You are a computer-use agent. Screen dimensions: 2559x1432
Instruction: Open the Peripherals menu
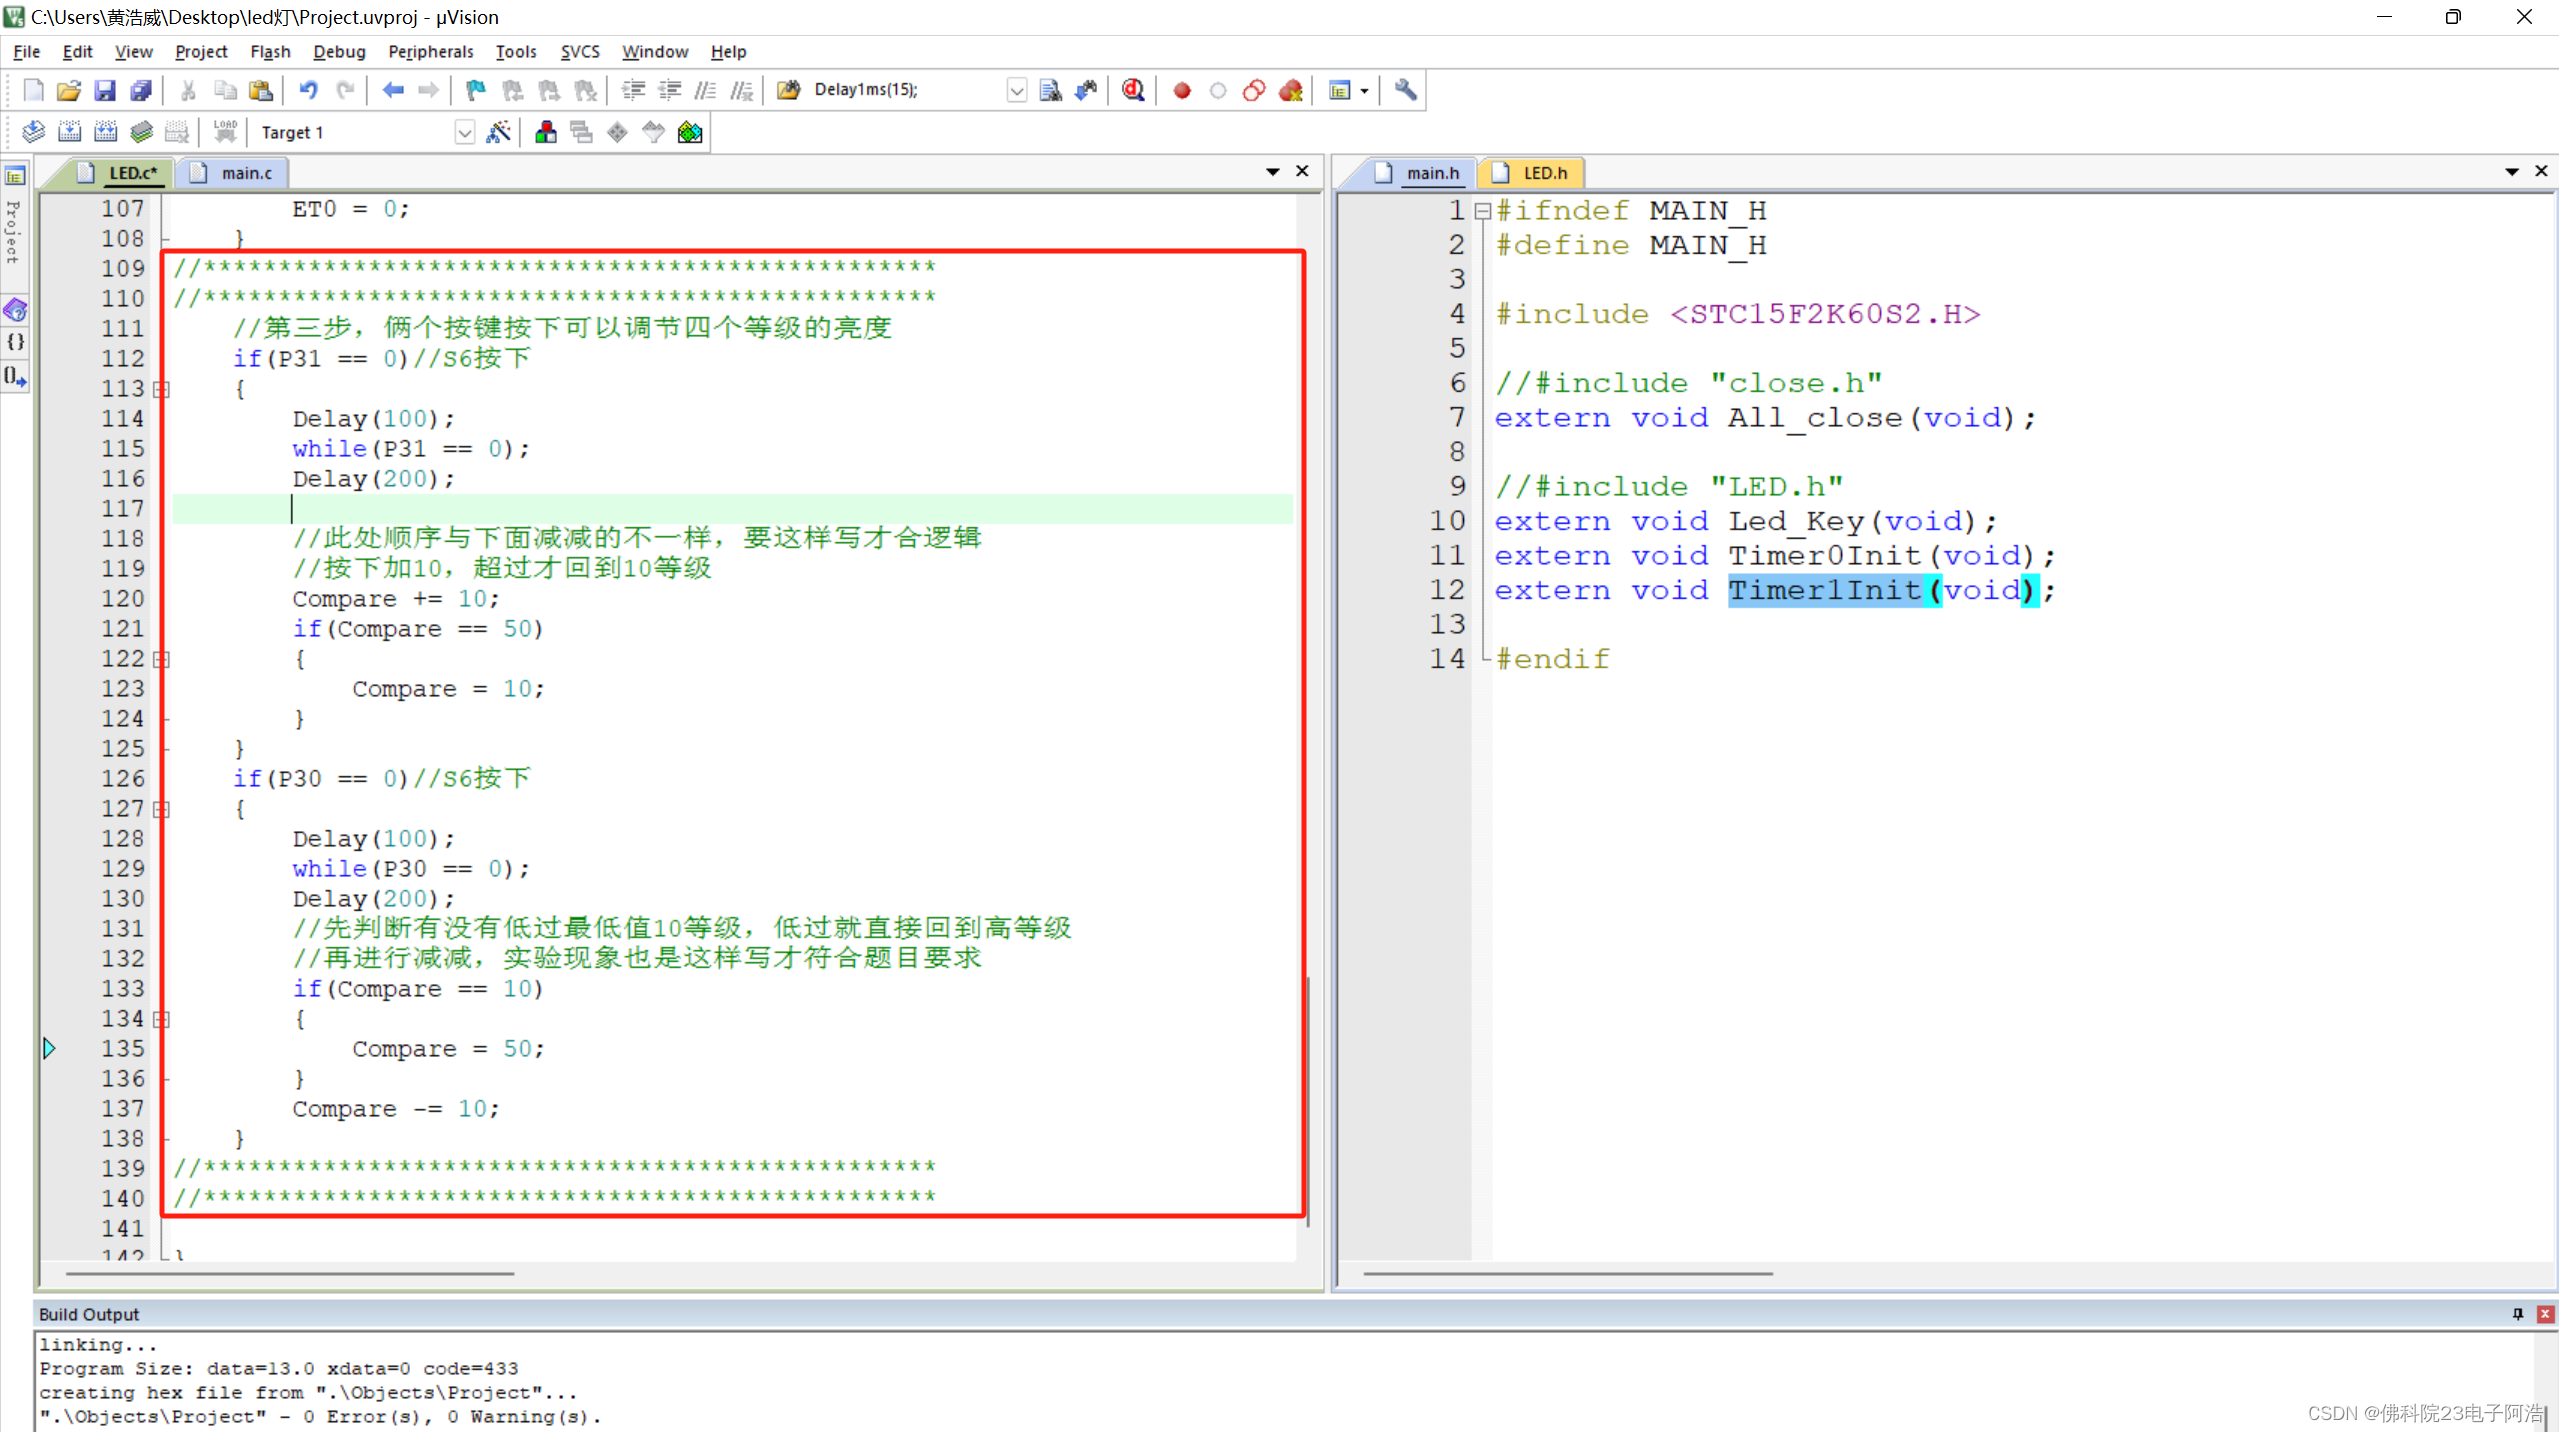point(430,52)
